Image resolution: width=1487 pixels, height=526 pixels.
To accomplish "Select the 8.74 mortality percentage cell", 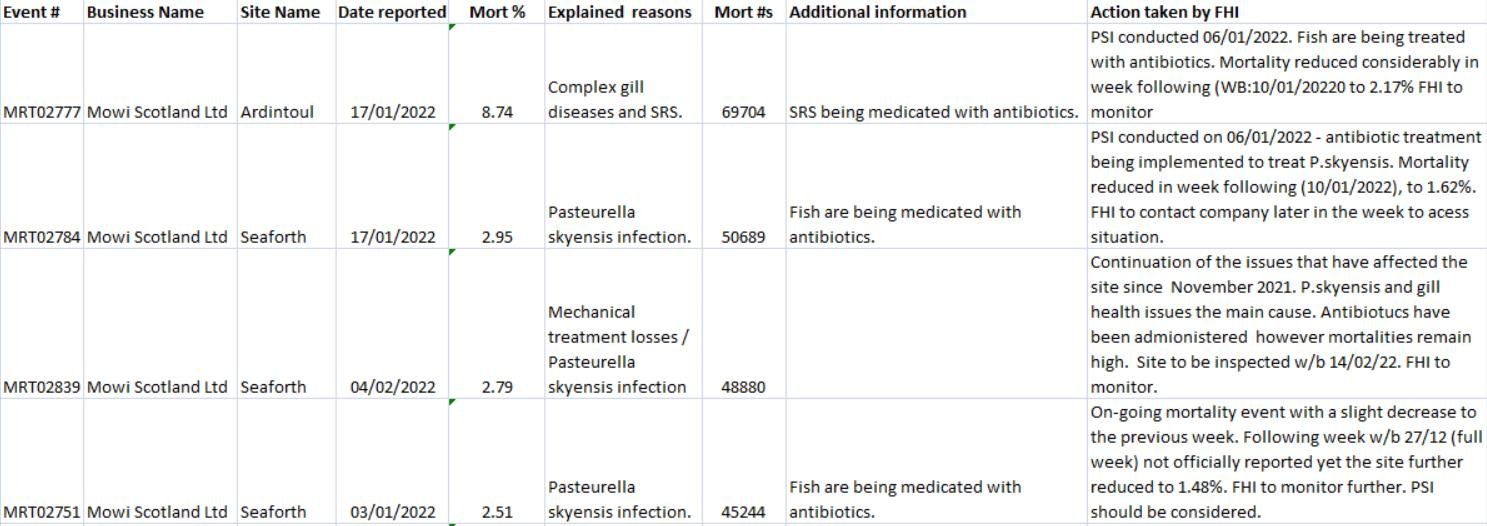I will [x=497, y=112].
